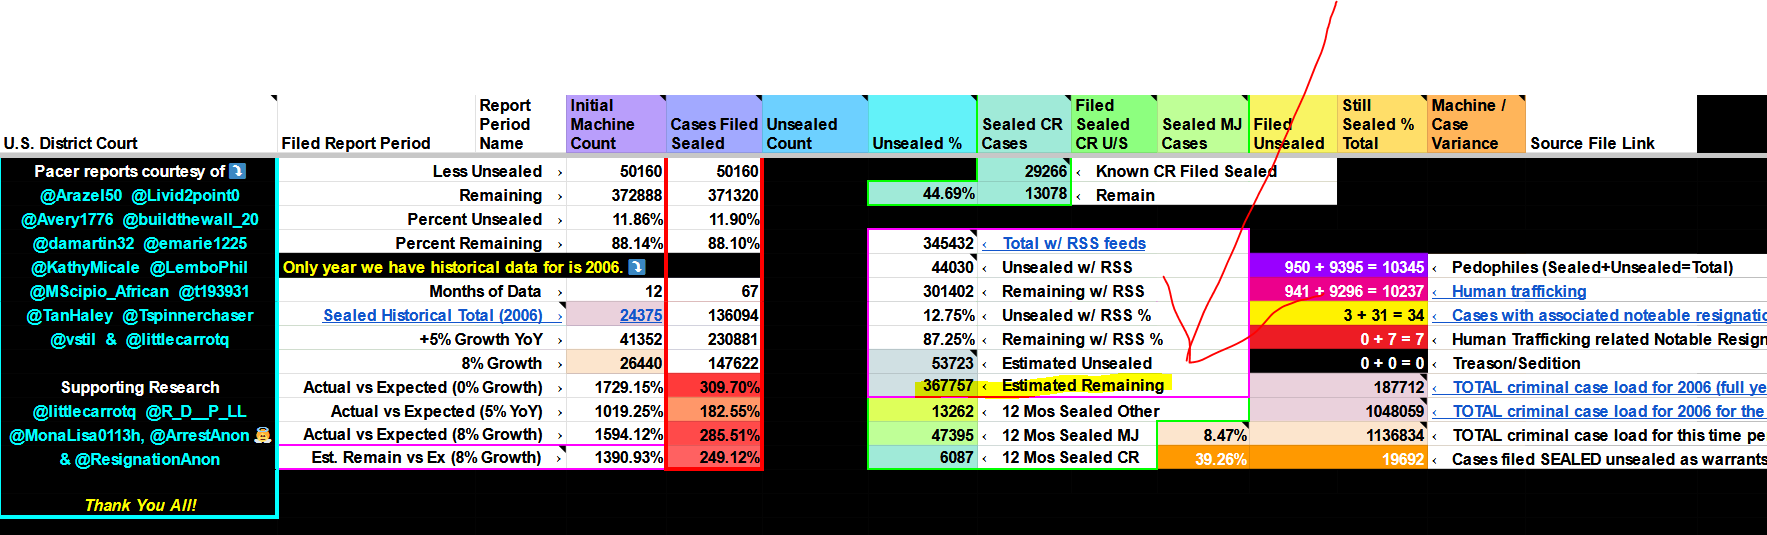Select the 'Unsealed %' header cell
The width and height of the screenshot is (1767, 535).
[922, 124]
